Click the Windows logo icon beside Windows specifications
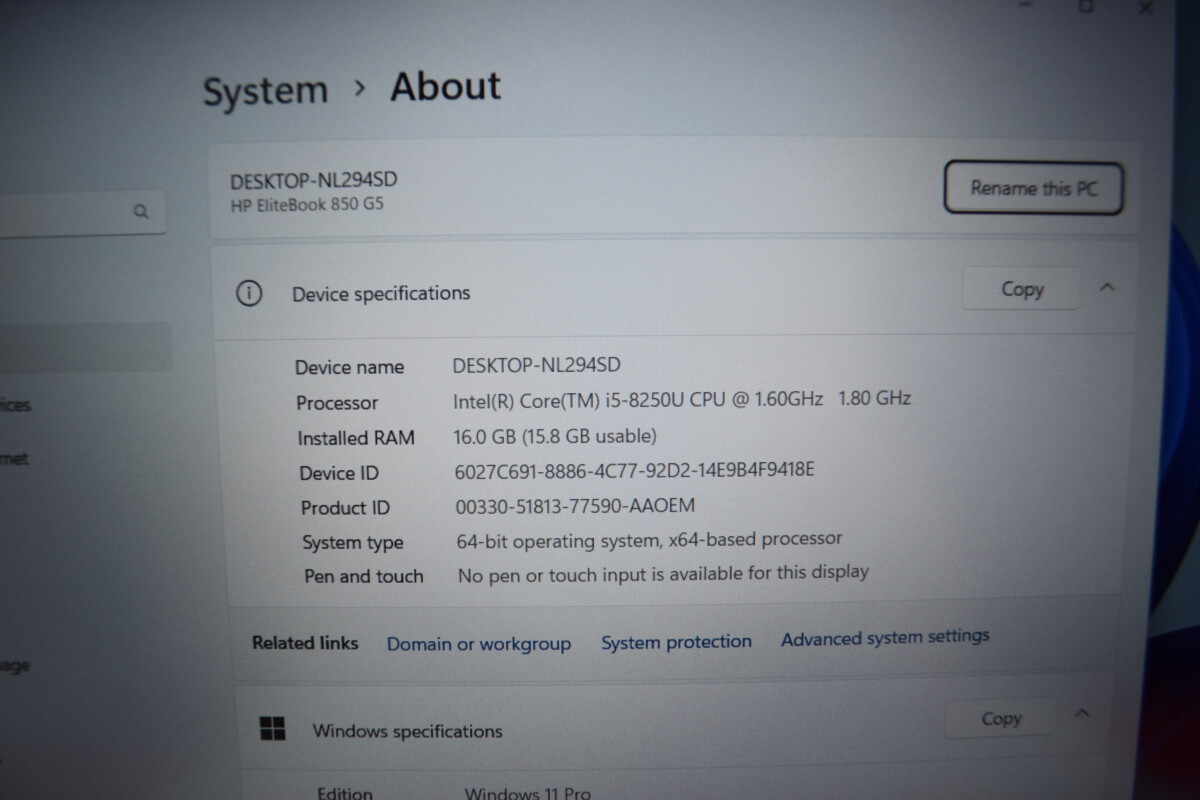The image size is (1200, 800). pyautogui.click(x=272, y=729)
